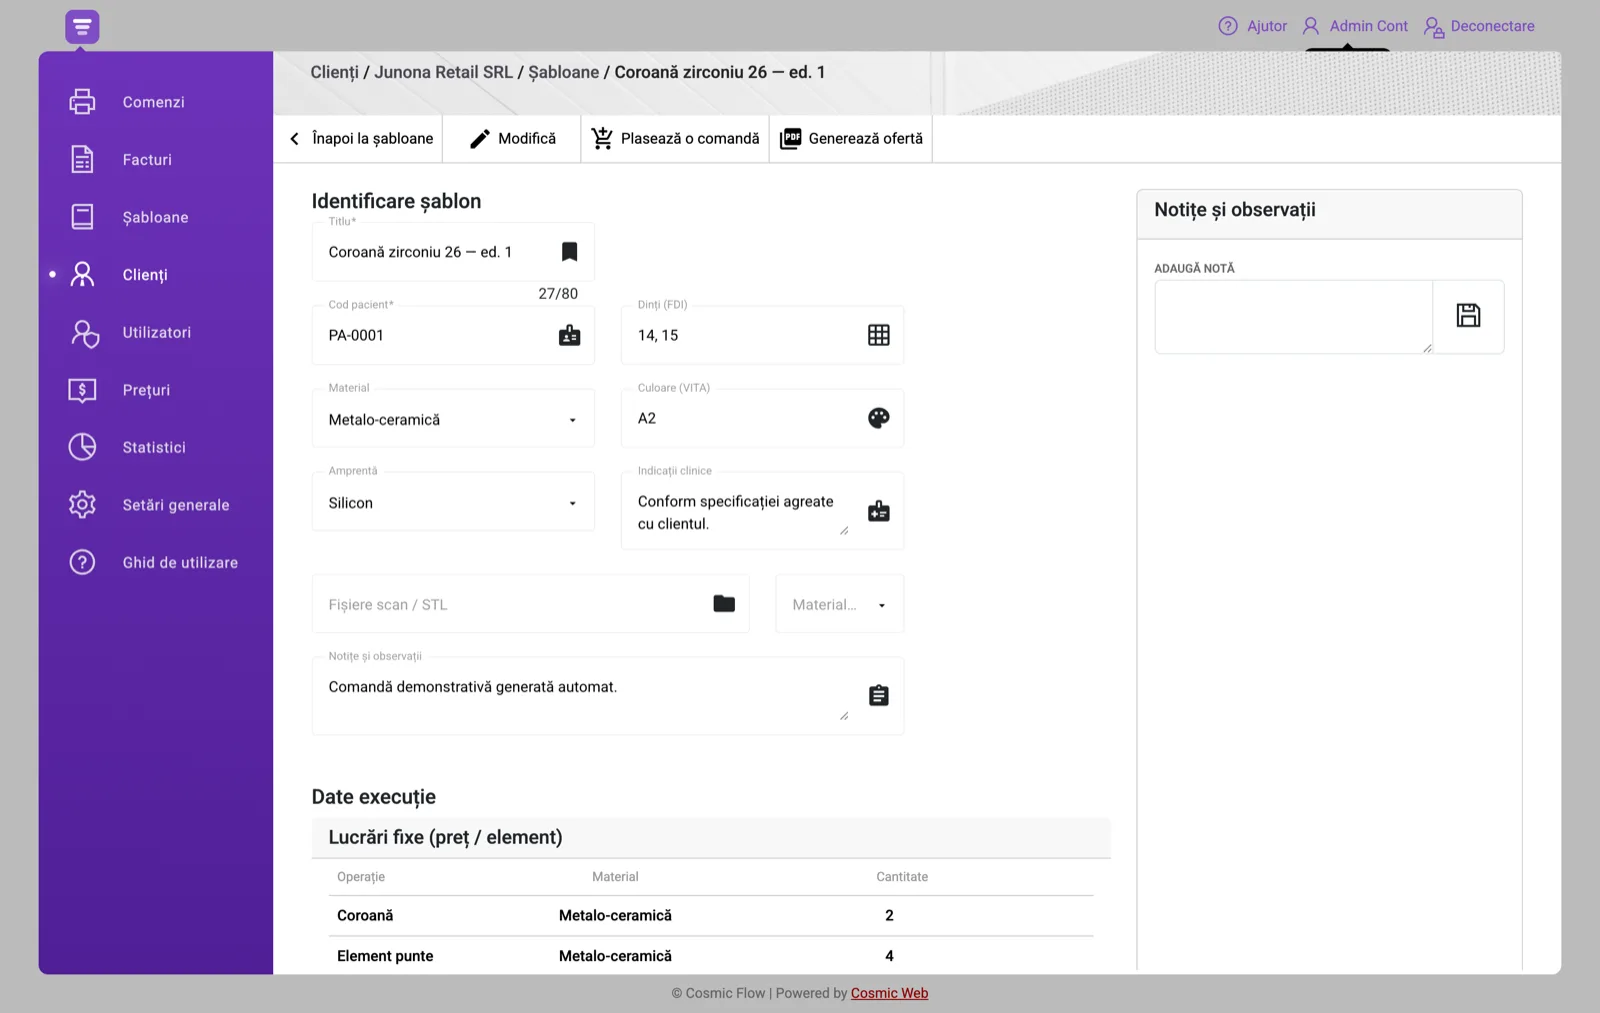Viewport: 1600px width, 1013px height.
Task: Open the Material dropdown next to scan files
Action: tap(840, 604)
